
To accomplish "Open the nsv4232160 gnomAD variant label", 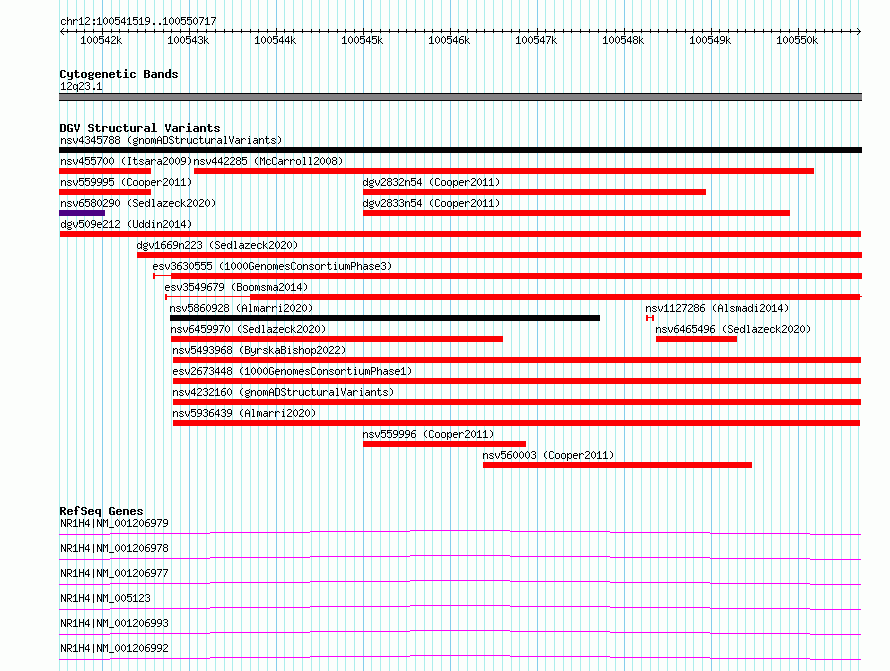I will [283, 392].
